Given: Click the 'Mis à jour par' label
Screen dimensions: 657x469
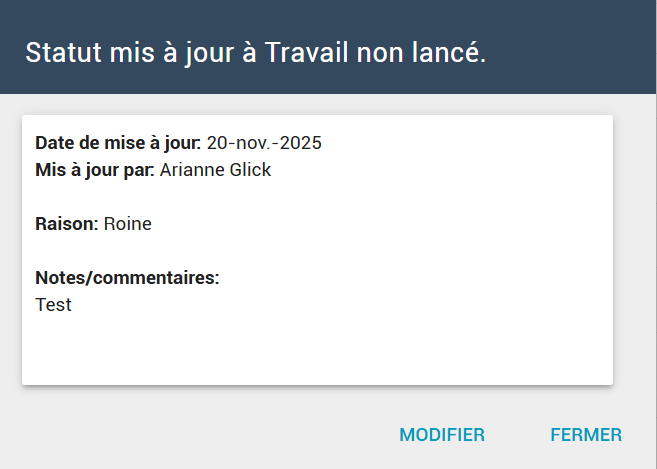Looking at the screenshot, I should (x=95, y=170).
